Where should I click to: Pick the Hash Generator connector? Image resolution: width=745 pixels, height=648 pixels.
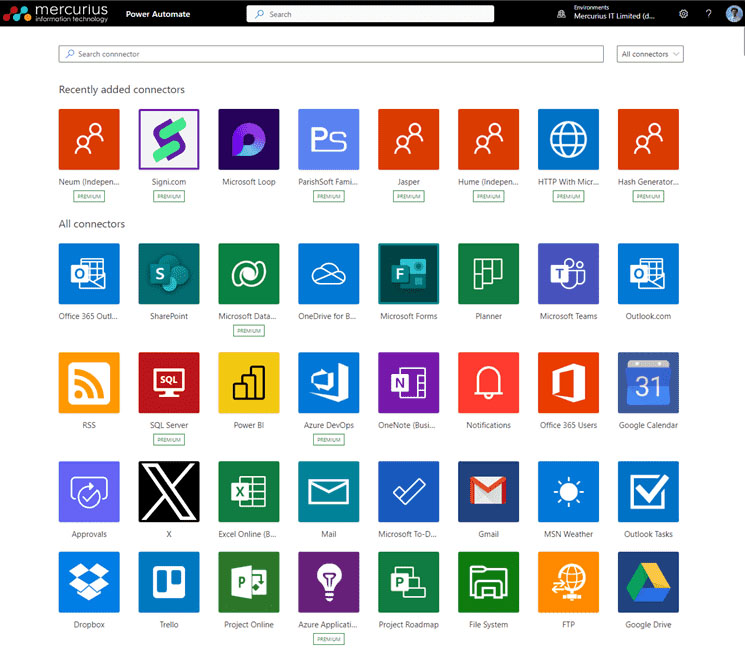click(x=648, y=139)
